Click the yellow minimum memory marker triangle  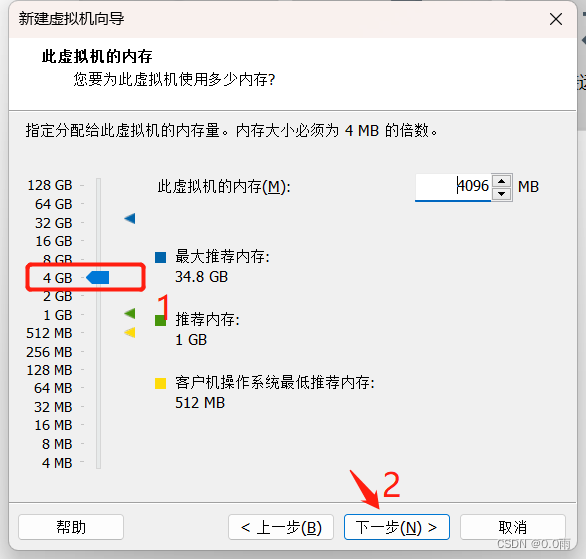pos(130,332)
